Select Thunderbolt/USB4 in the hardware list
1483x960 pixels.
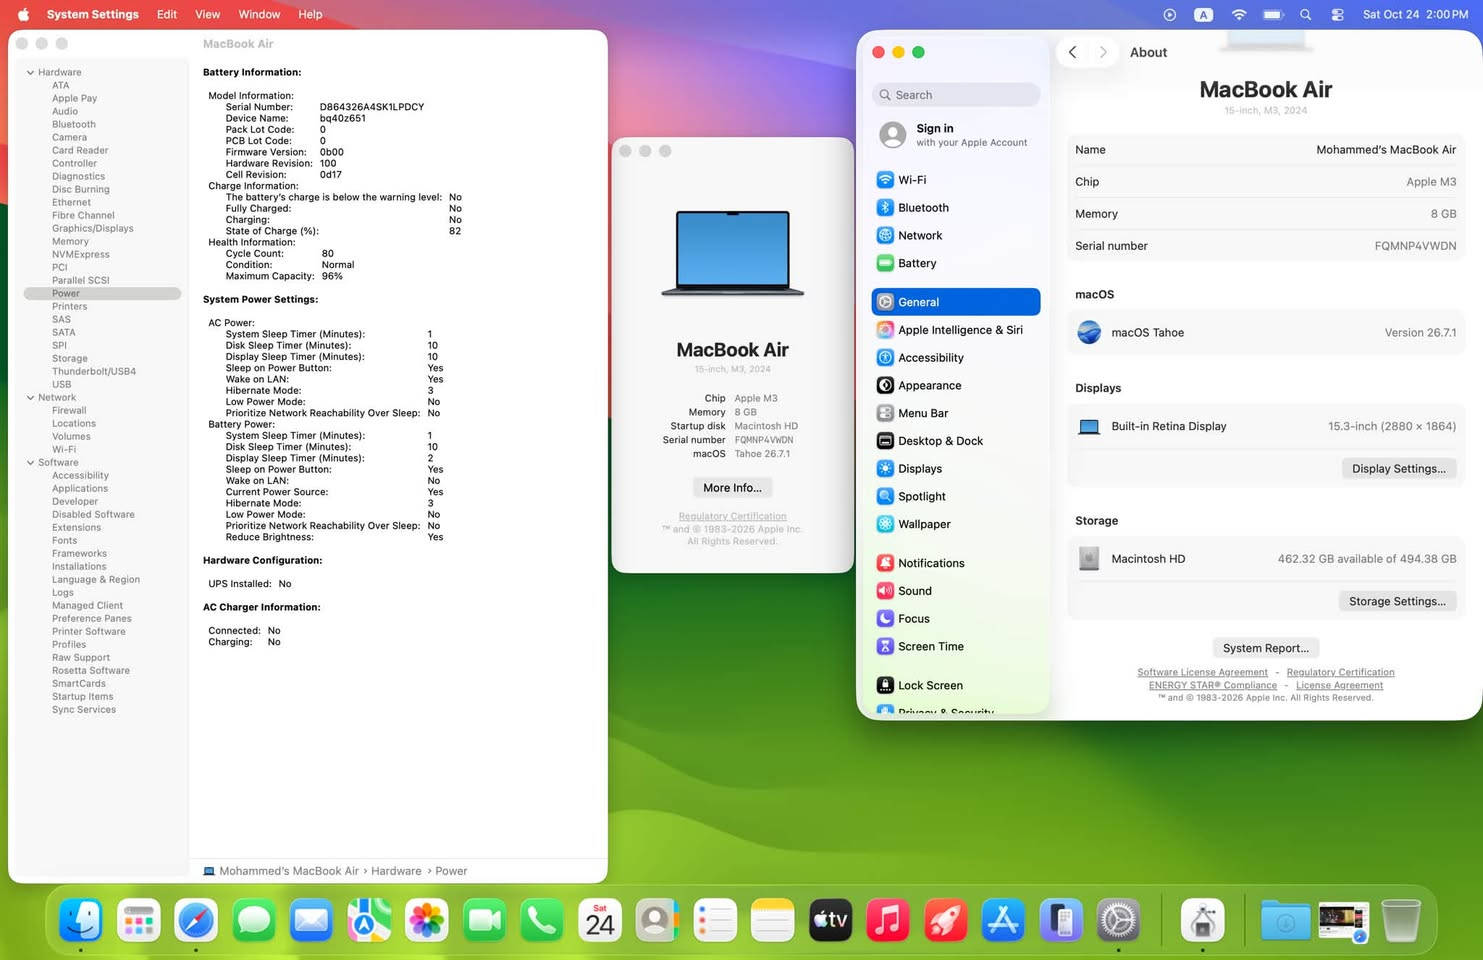(x=94, y=371)
